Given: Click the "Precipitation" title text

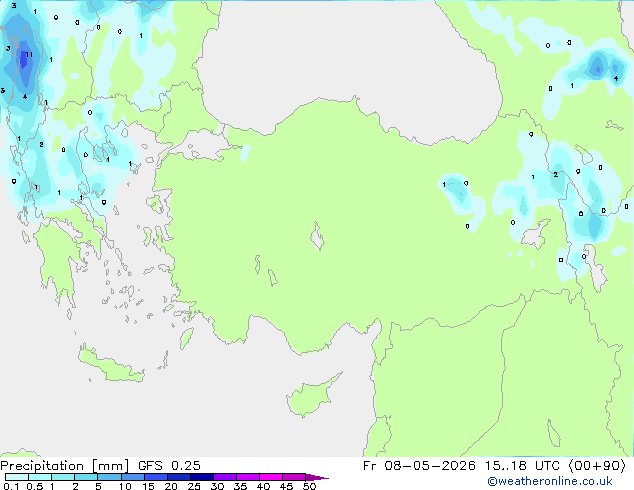Looking at the screenshot, I should [42, 466].
